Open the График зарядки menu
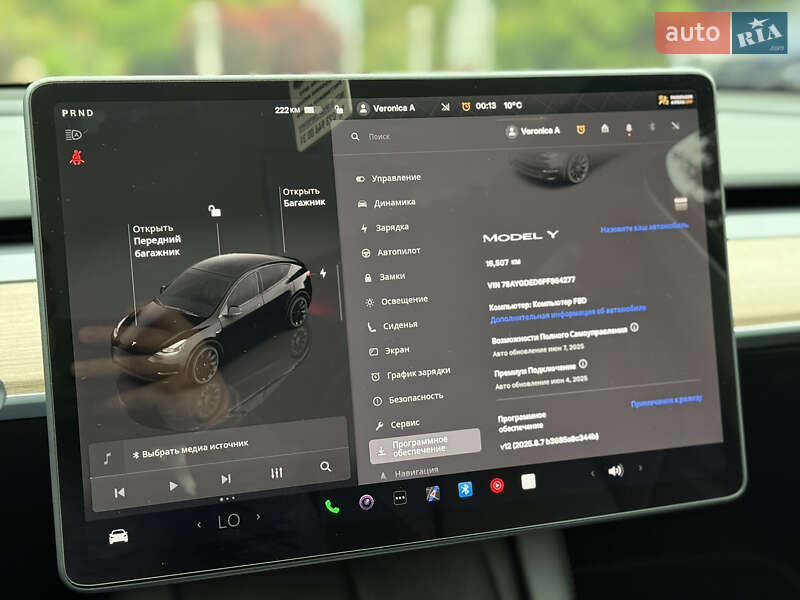This screenshot has width=800, height=600. point(411,374)
